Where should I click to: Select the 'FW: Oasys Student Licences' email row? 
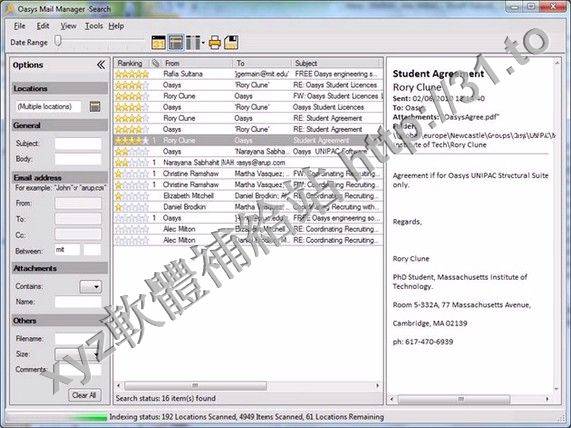[248, 96]
